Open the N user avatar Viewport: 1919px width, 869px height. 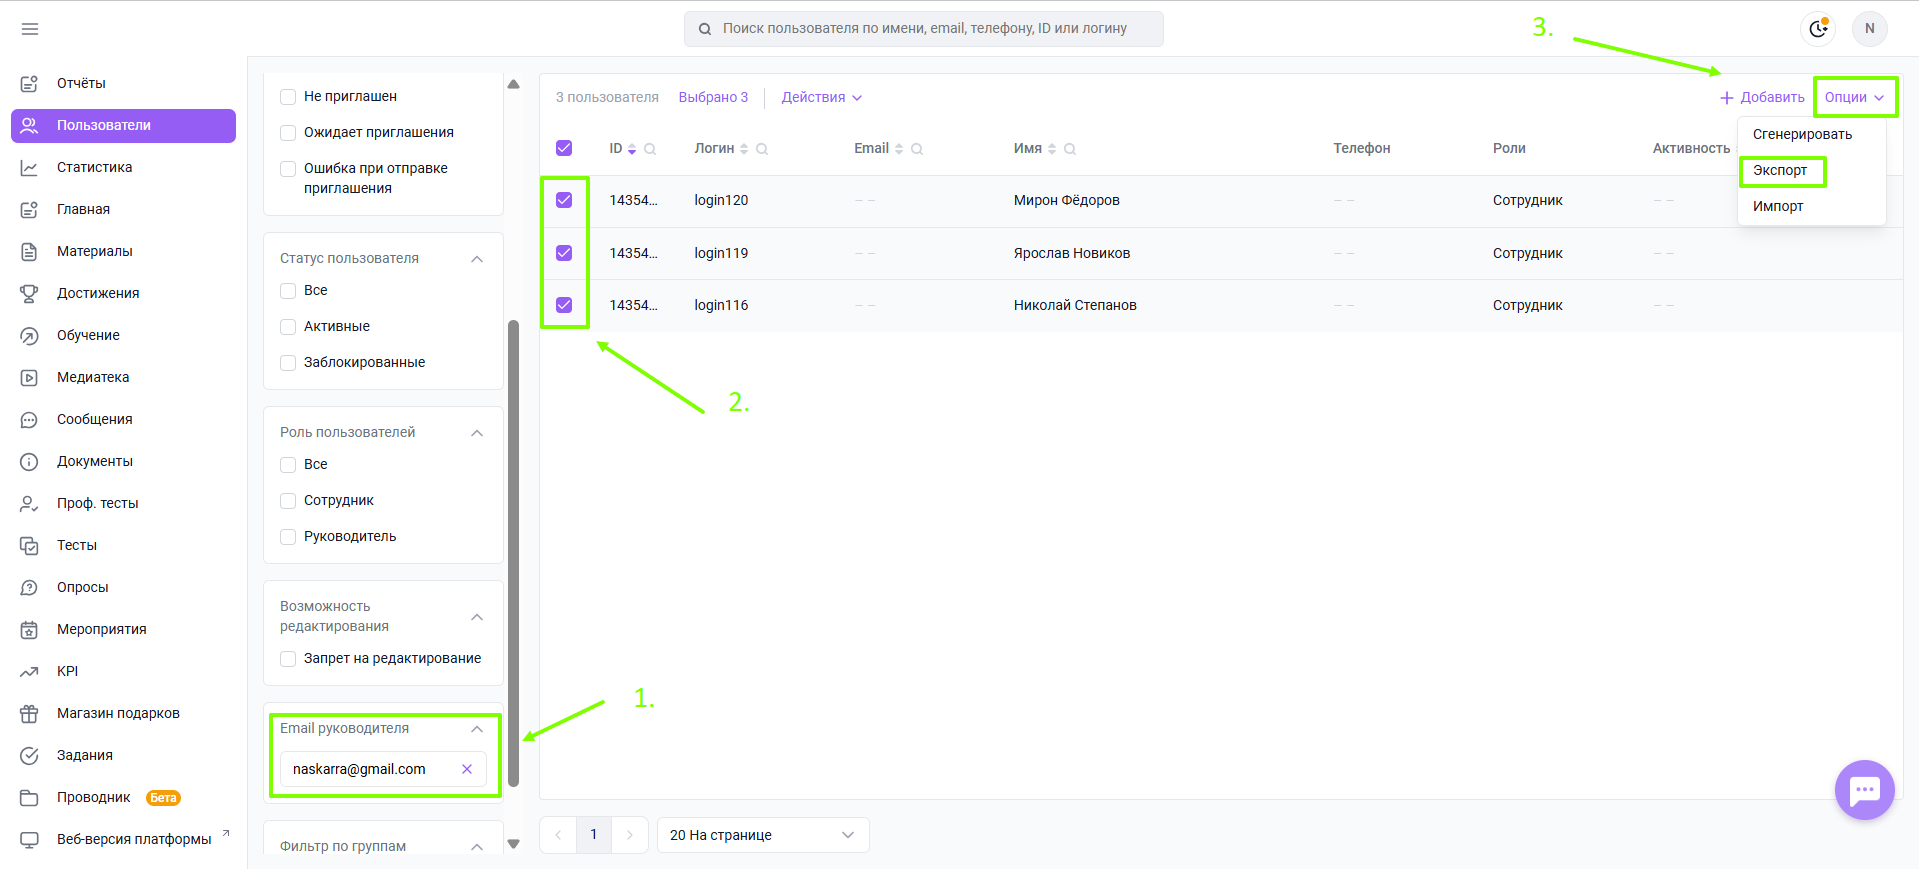(1869, 28)
